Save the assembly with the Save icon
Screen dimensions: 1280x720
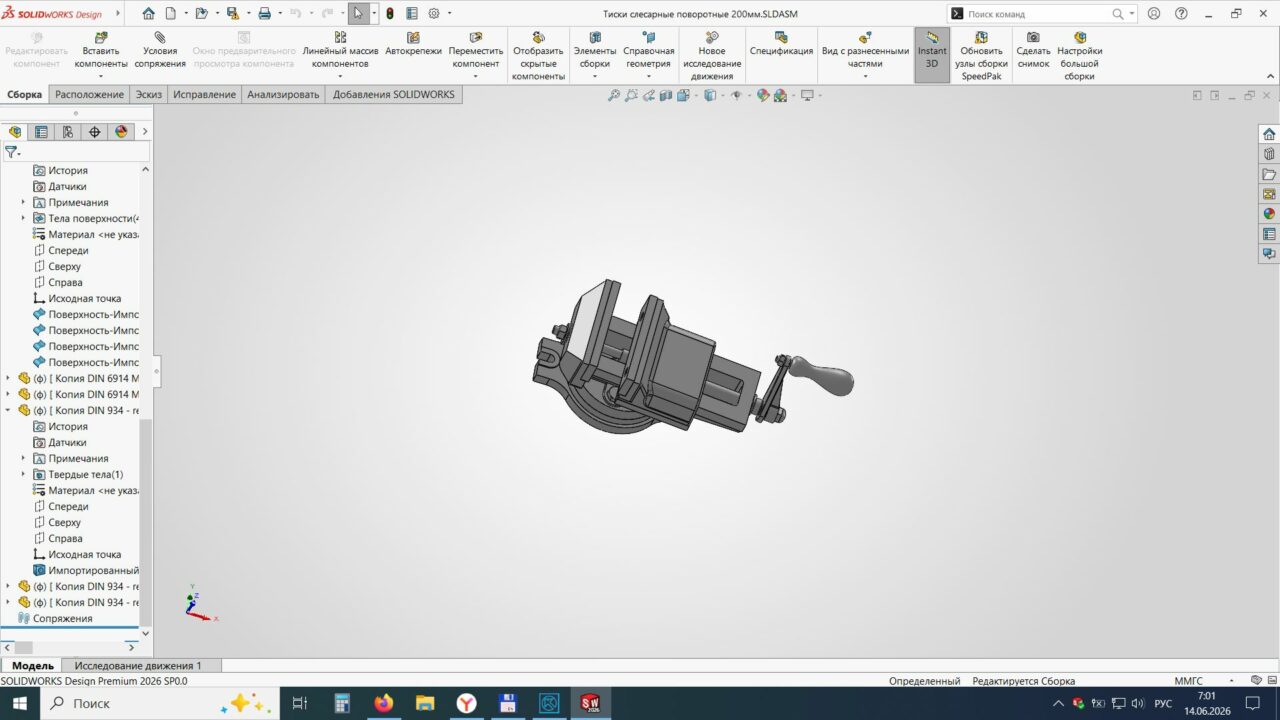[232, 14]
